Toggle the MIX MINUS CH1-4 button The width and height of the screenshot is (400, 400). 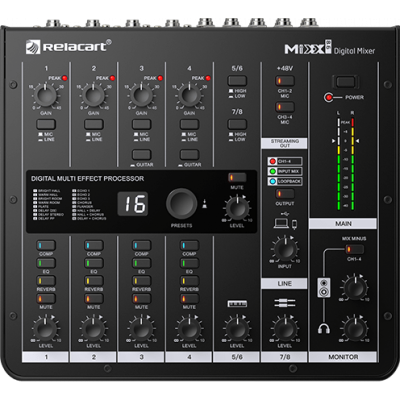354,249
